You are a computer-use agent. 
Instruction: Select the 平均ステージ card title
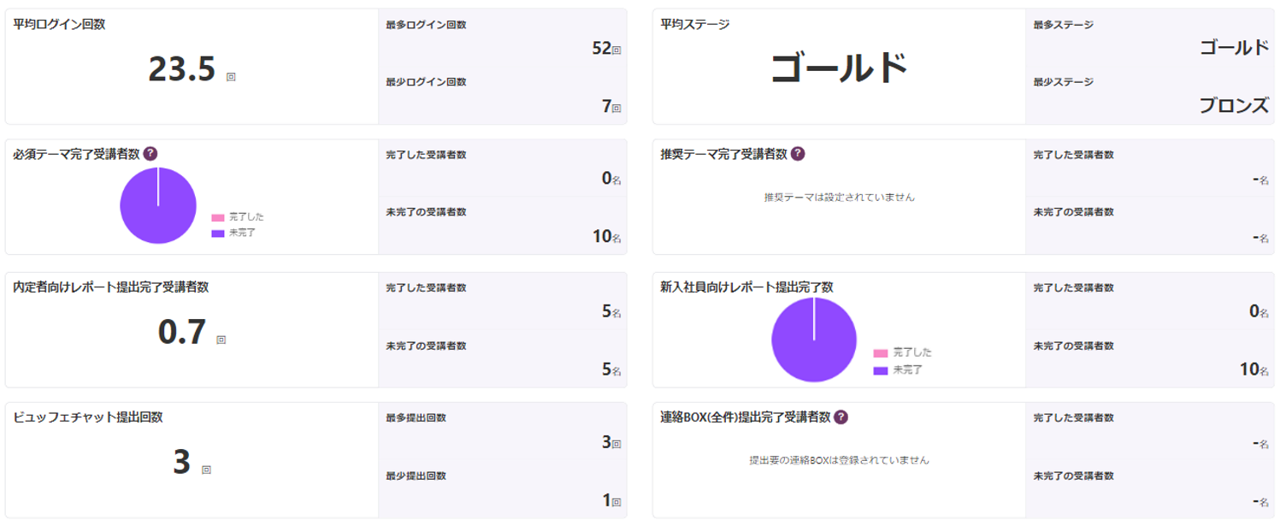pyautogui.click(x=695, y=24)
